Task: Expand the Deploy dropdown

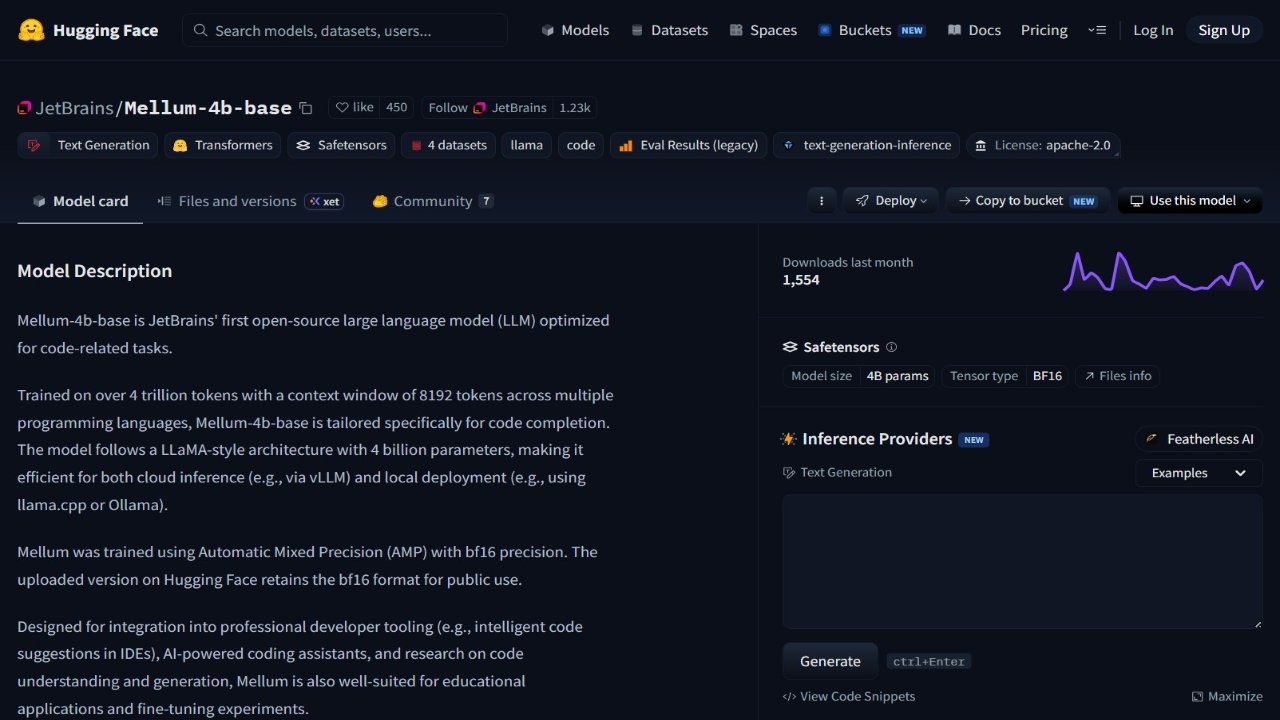Action: point(891,201)
